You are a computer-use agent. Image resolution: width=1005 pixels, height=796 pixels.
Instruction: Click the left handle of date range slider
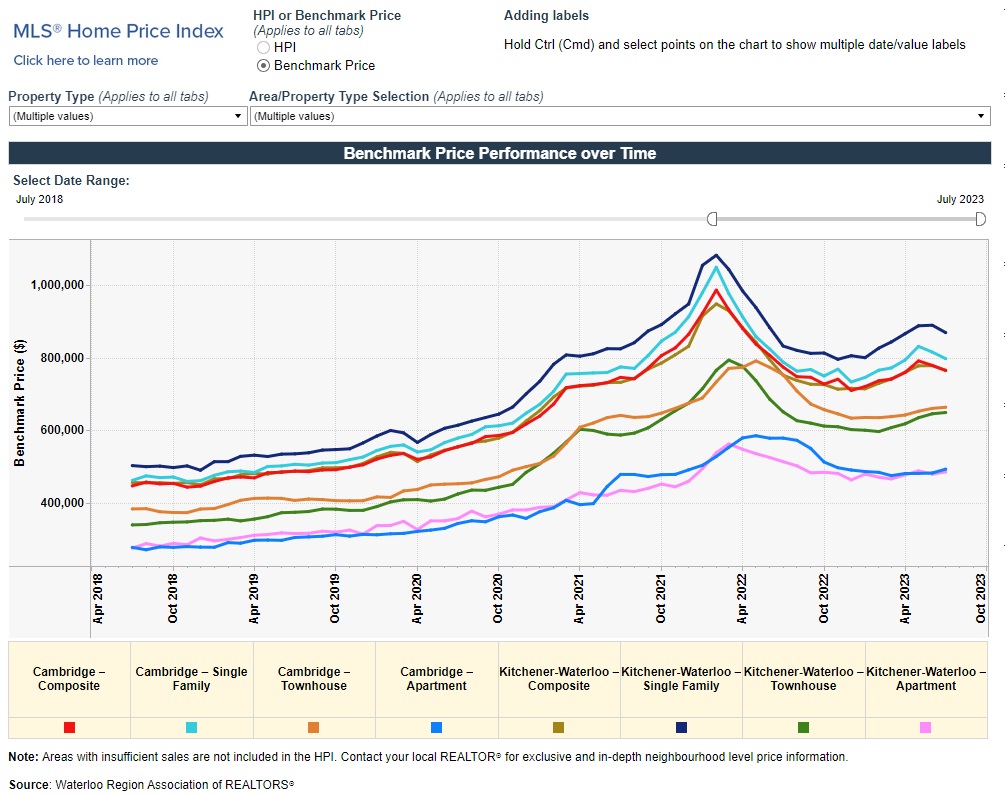tap(712, 219)
